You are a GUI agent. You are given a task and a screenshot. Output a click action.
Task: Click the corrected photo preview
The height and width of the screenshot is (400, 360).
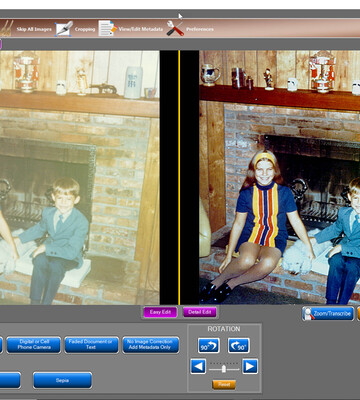point(280,177)
